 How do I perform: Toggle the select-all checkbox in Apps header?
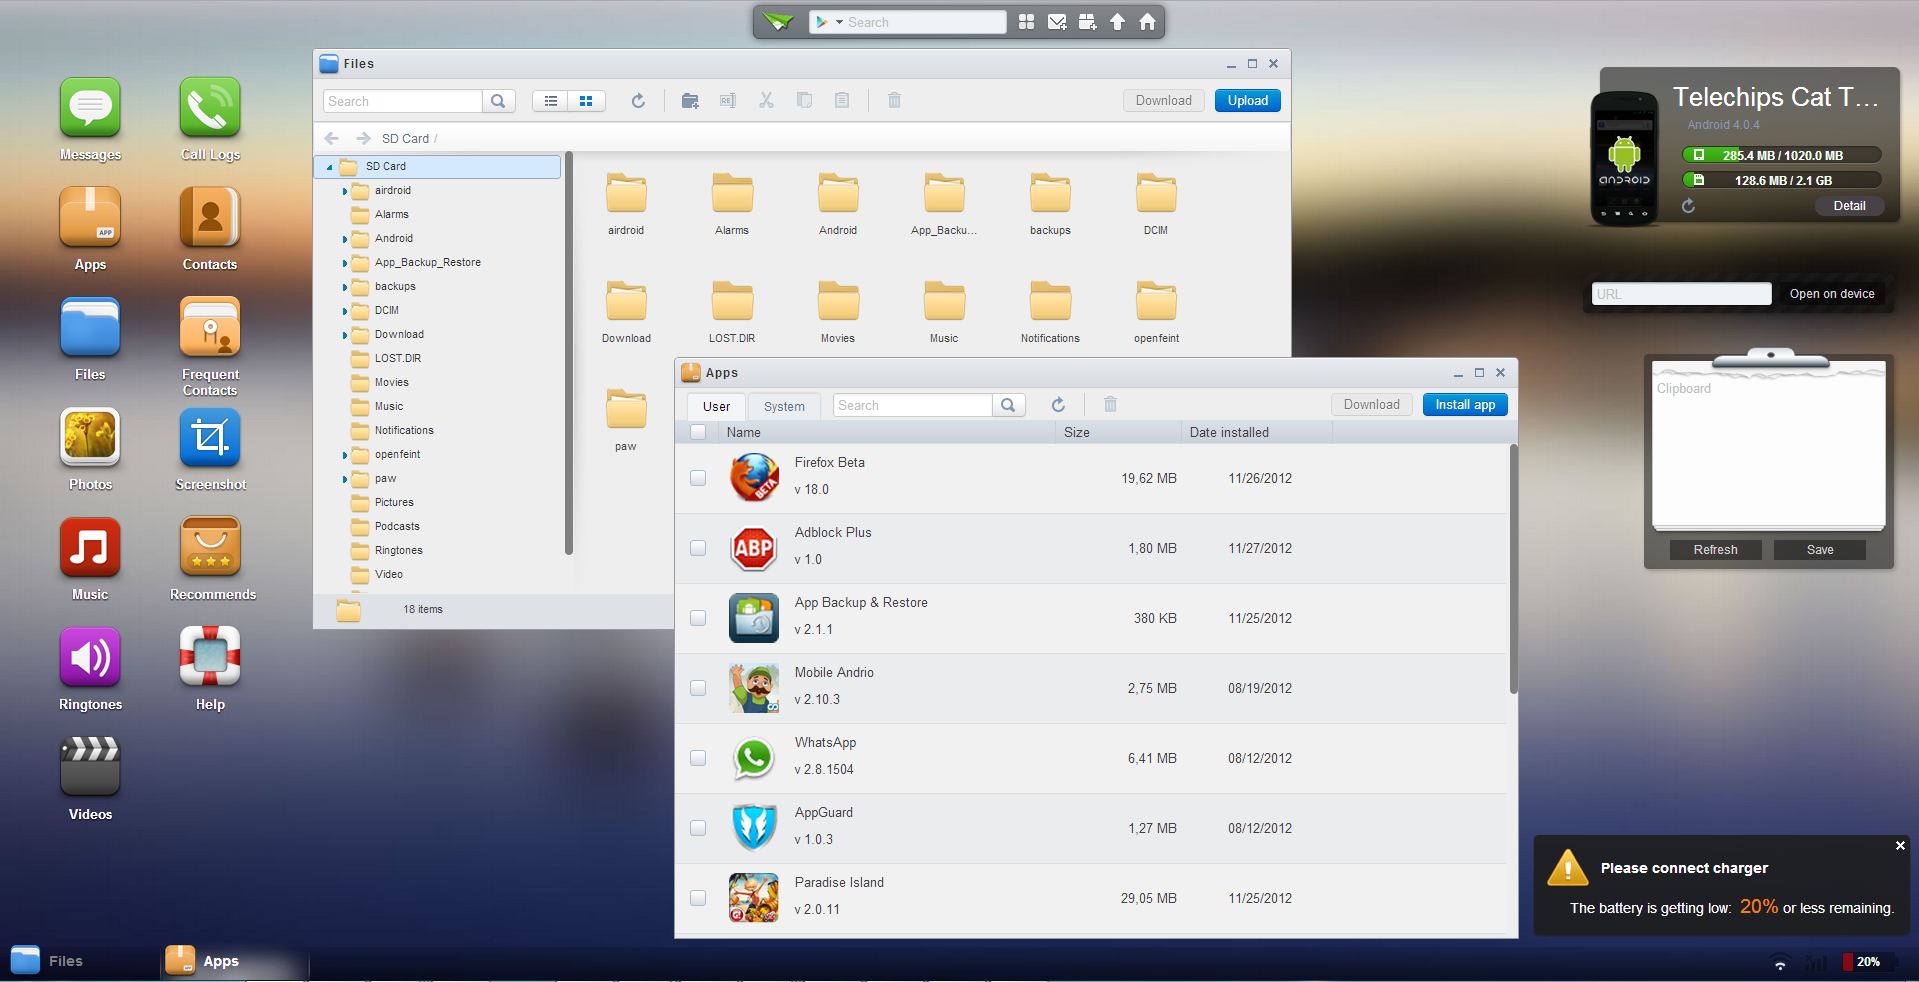(x=698, y=432)
